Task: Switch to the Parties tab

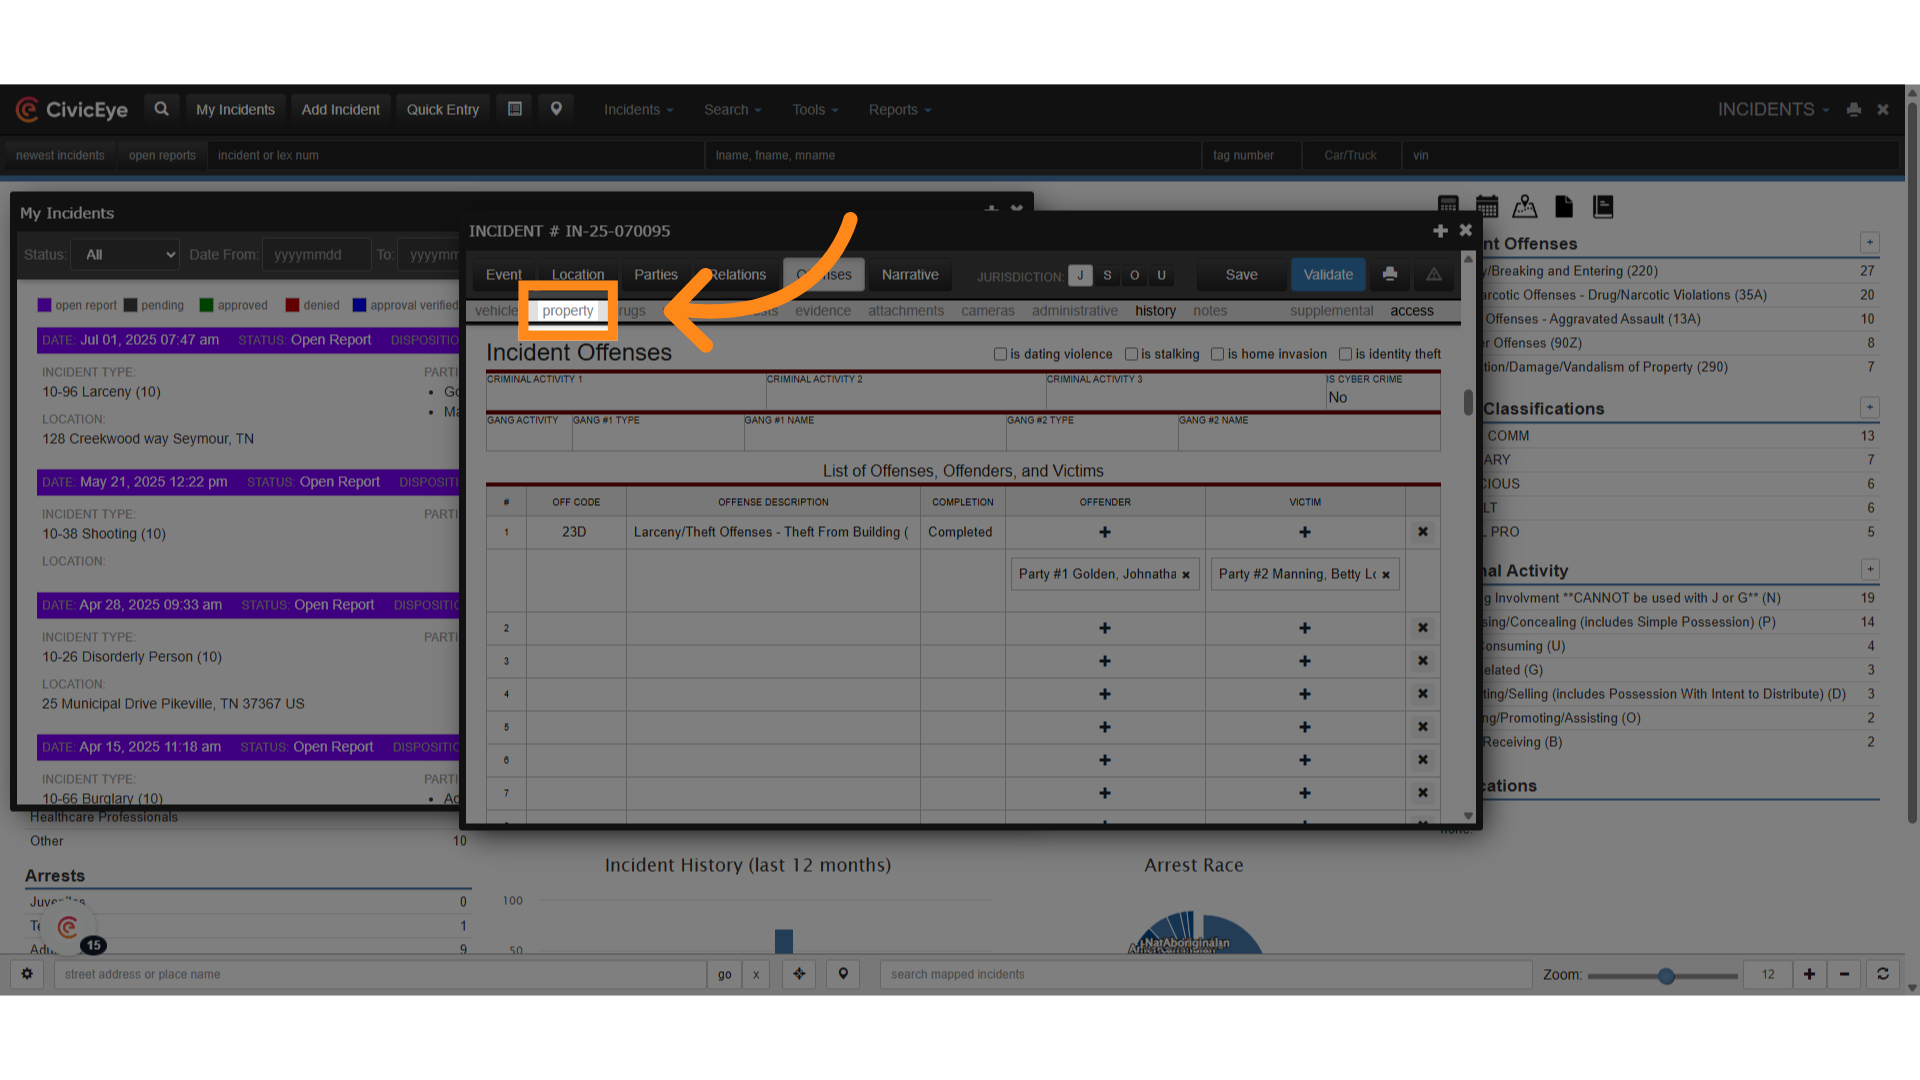Action: (x=656, y=275)
